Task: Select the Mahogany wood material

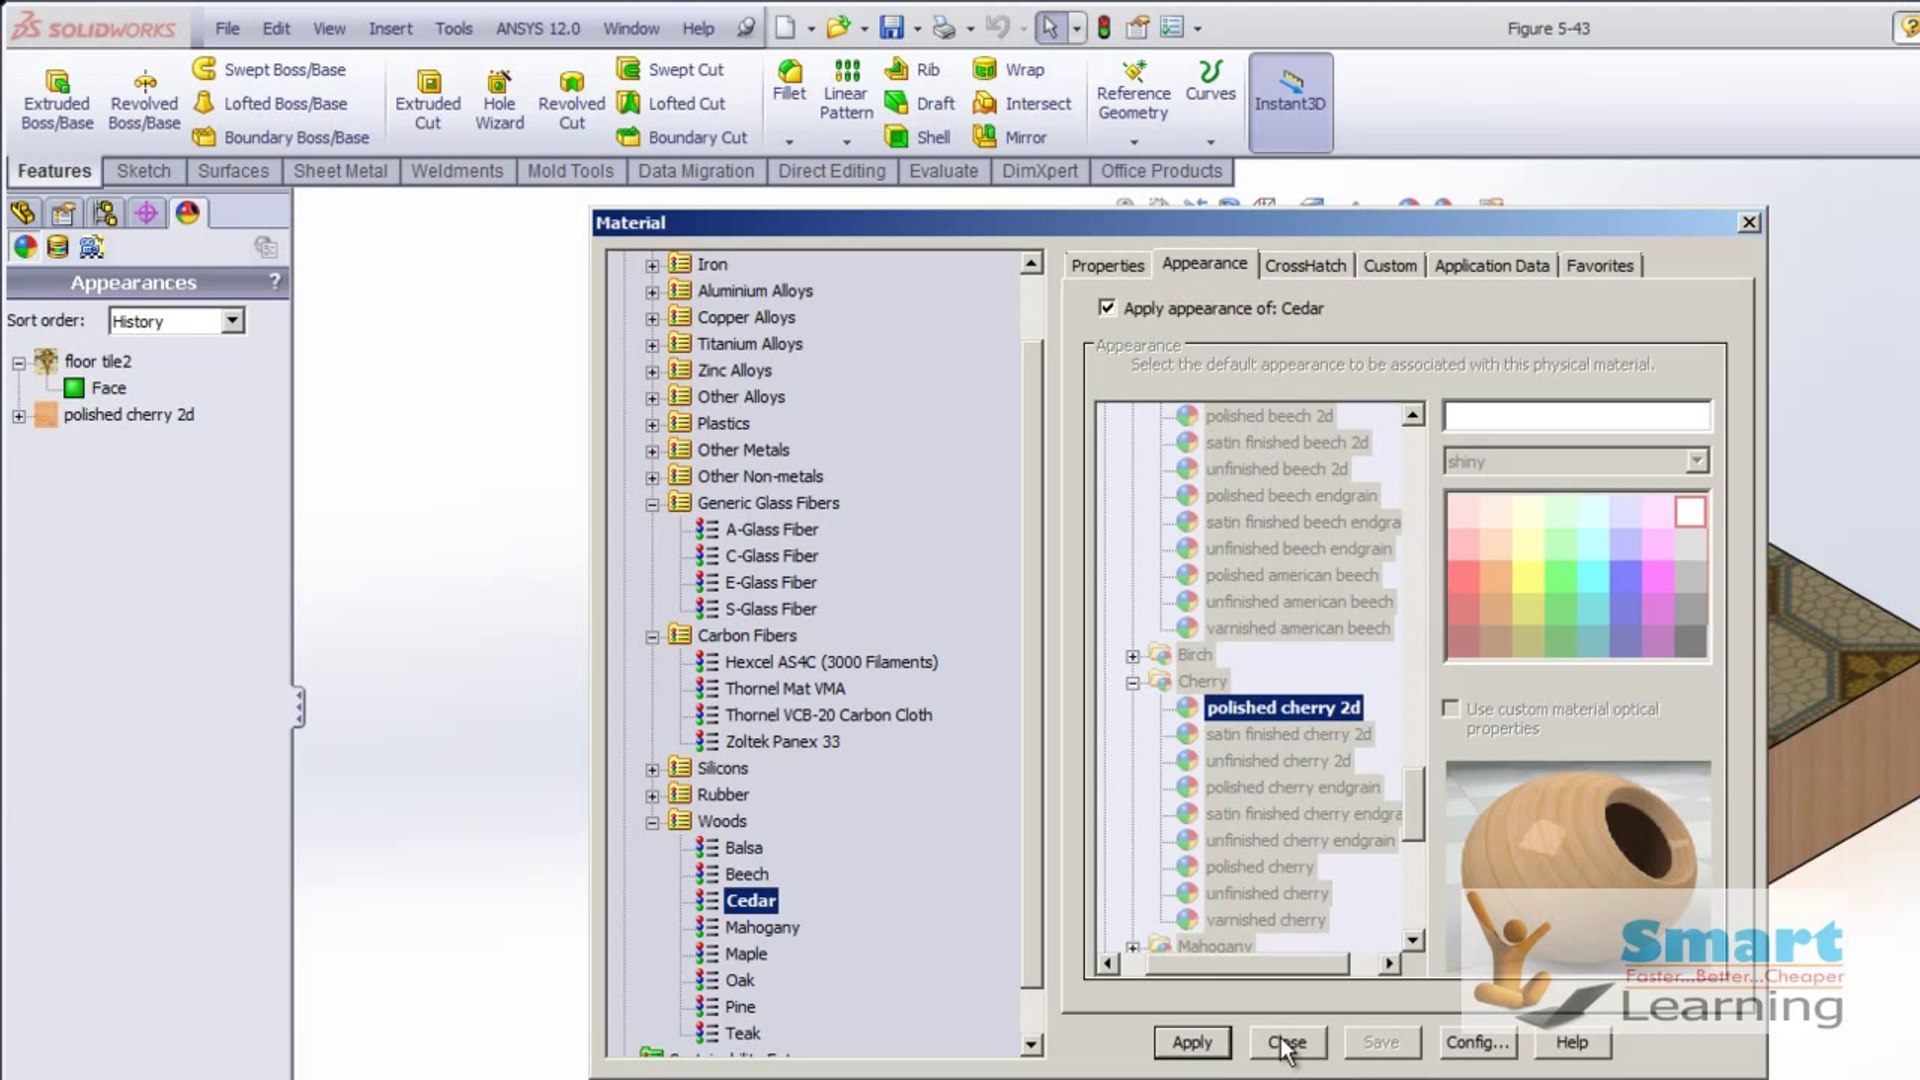Action: click(x=762, y=927)
